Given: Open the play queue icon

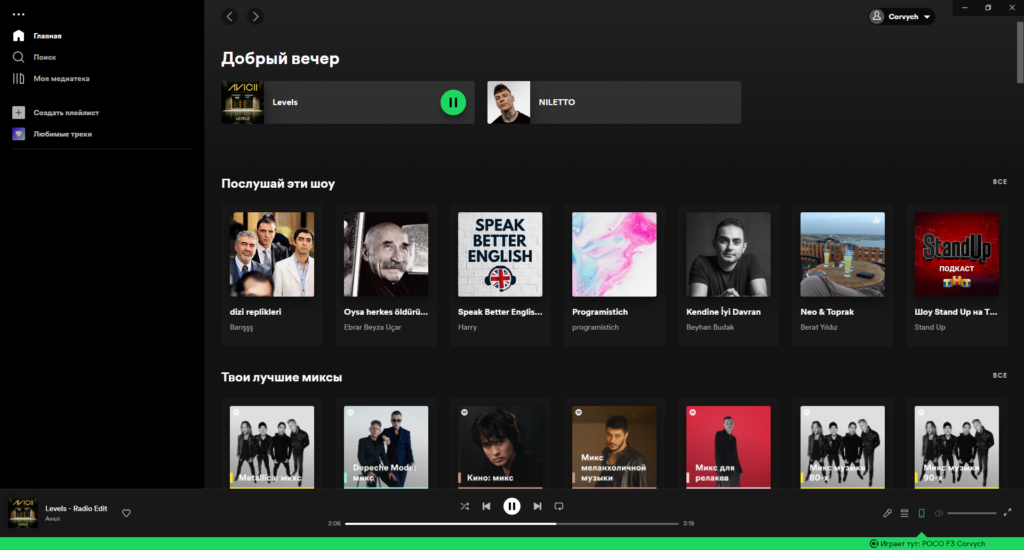Looking at the screenshot, I should point(904,513).
